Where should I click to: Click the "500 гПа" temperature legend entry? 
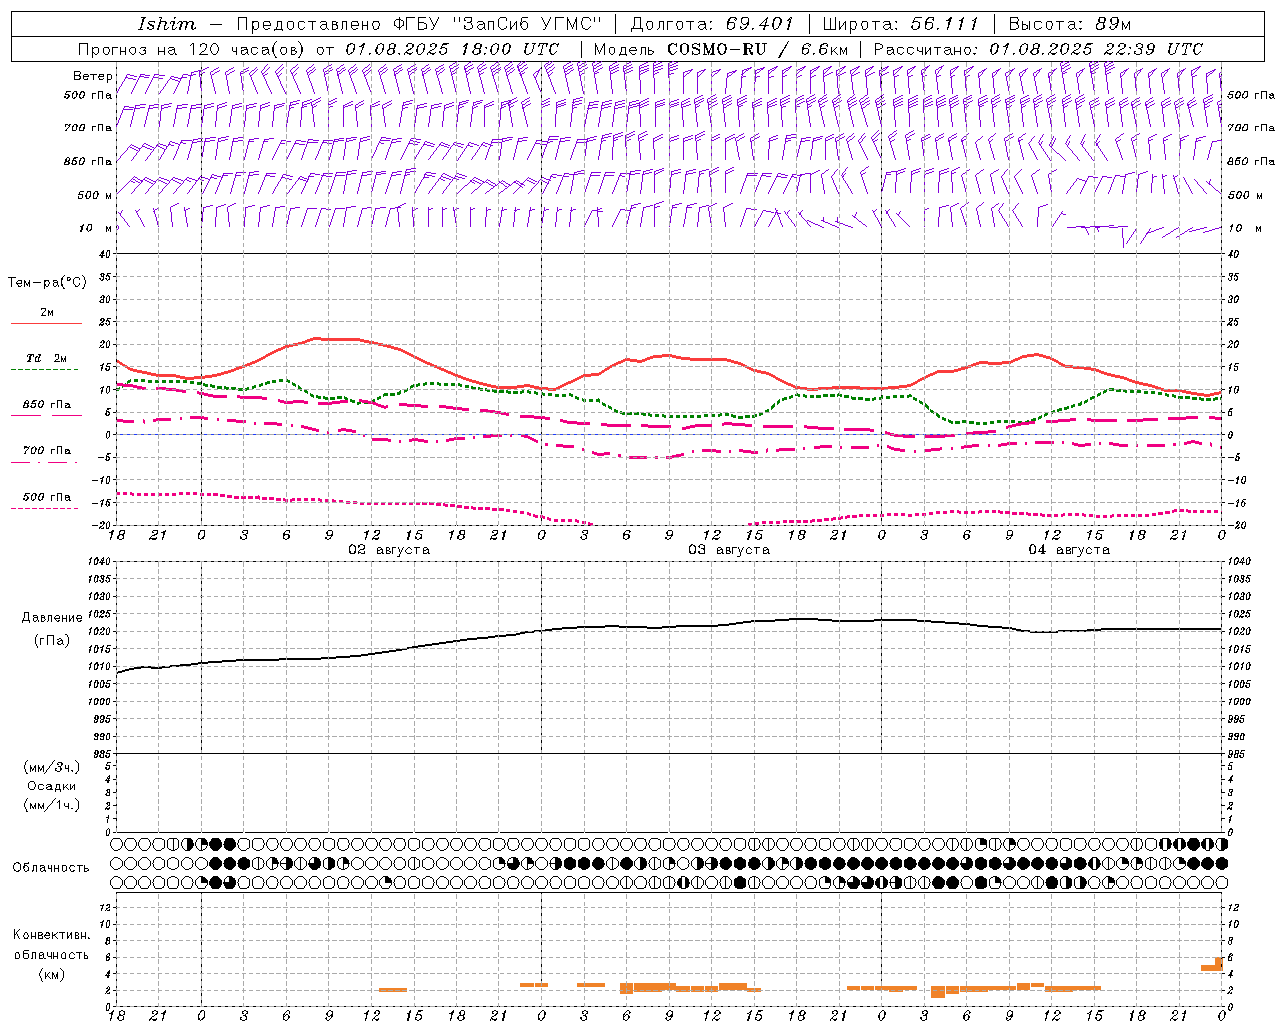click(x=47, y=497)
